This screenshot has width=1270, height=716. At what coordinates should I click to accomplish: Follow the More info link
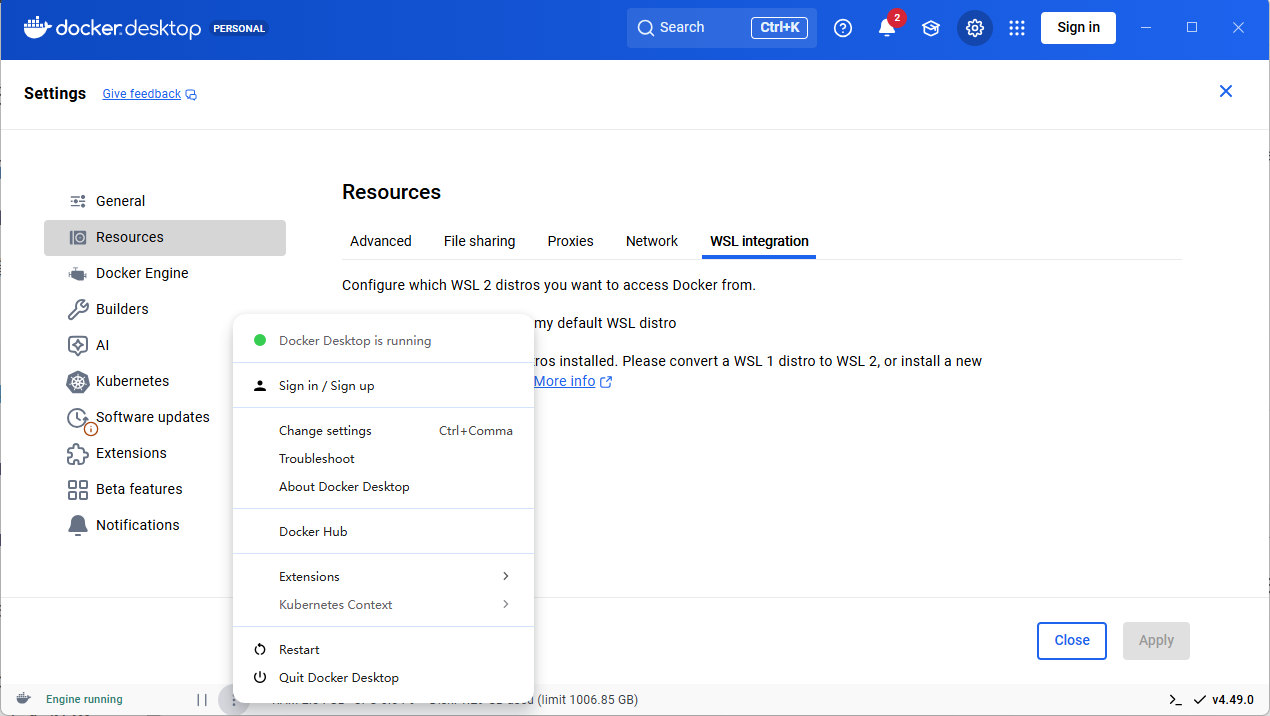click(x=573, y=381)
